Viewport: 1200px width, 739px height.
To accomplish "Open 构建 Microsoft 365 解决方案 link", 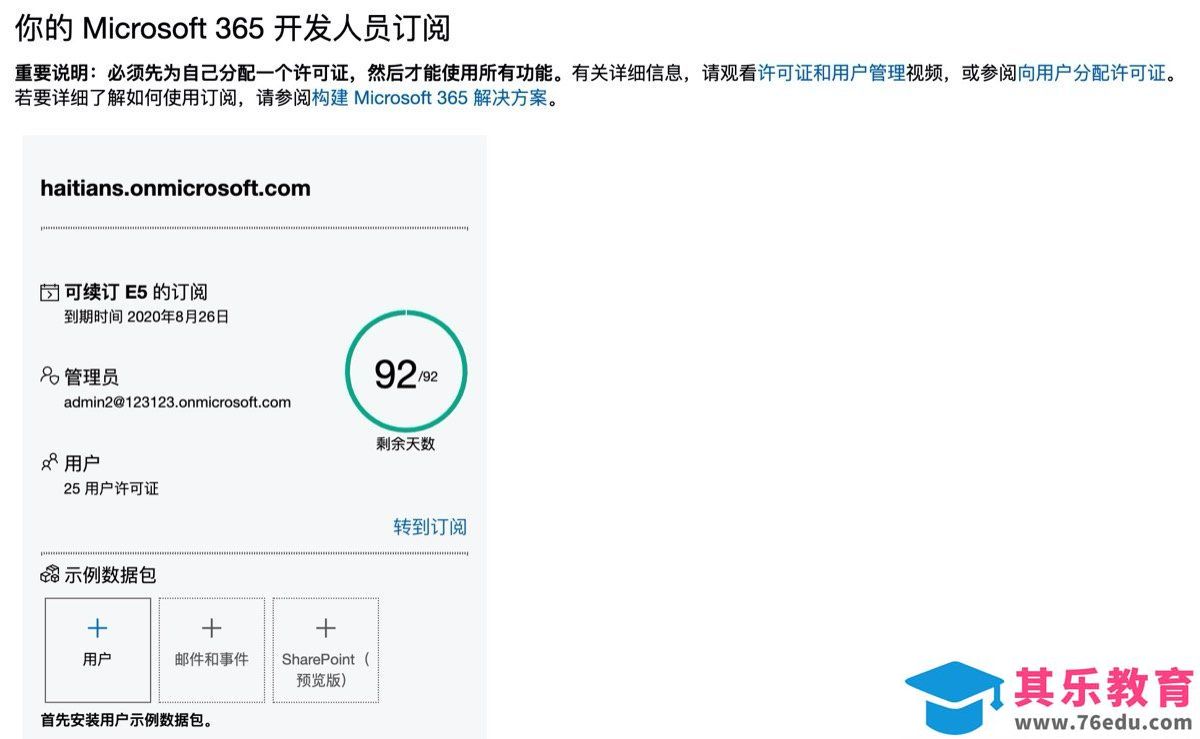I will click(430, 98).
